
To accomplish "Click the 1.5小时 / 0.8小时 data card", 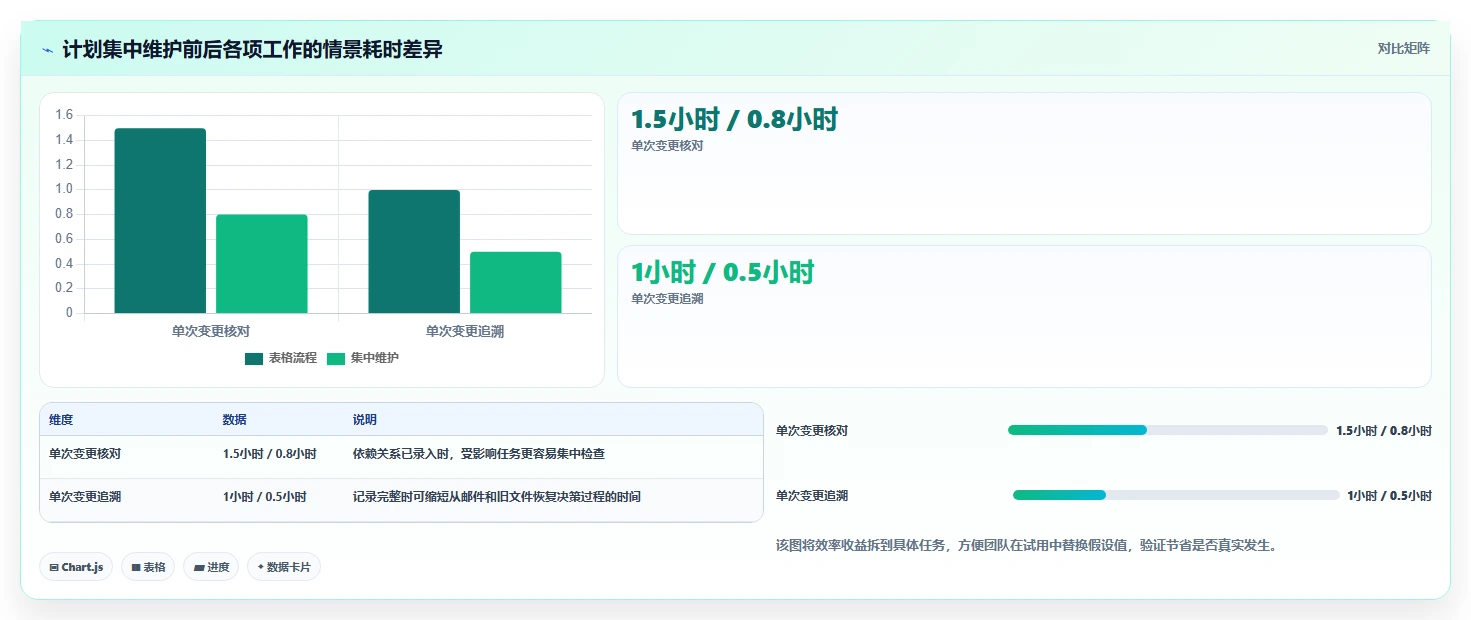I will [x=1024, y=164].
